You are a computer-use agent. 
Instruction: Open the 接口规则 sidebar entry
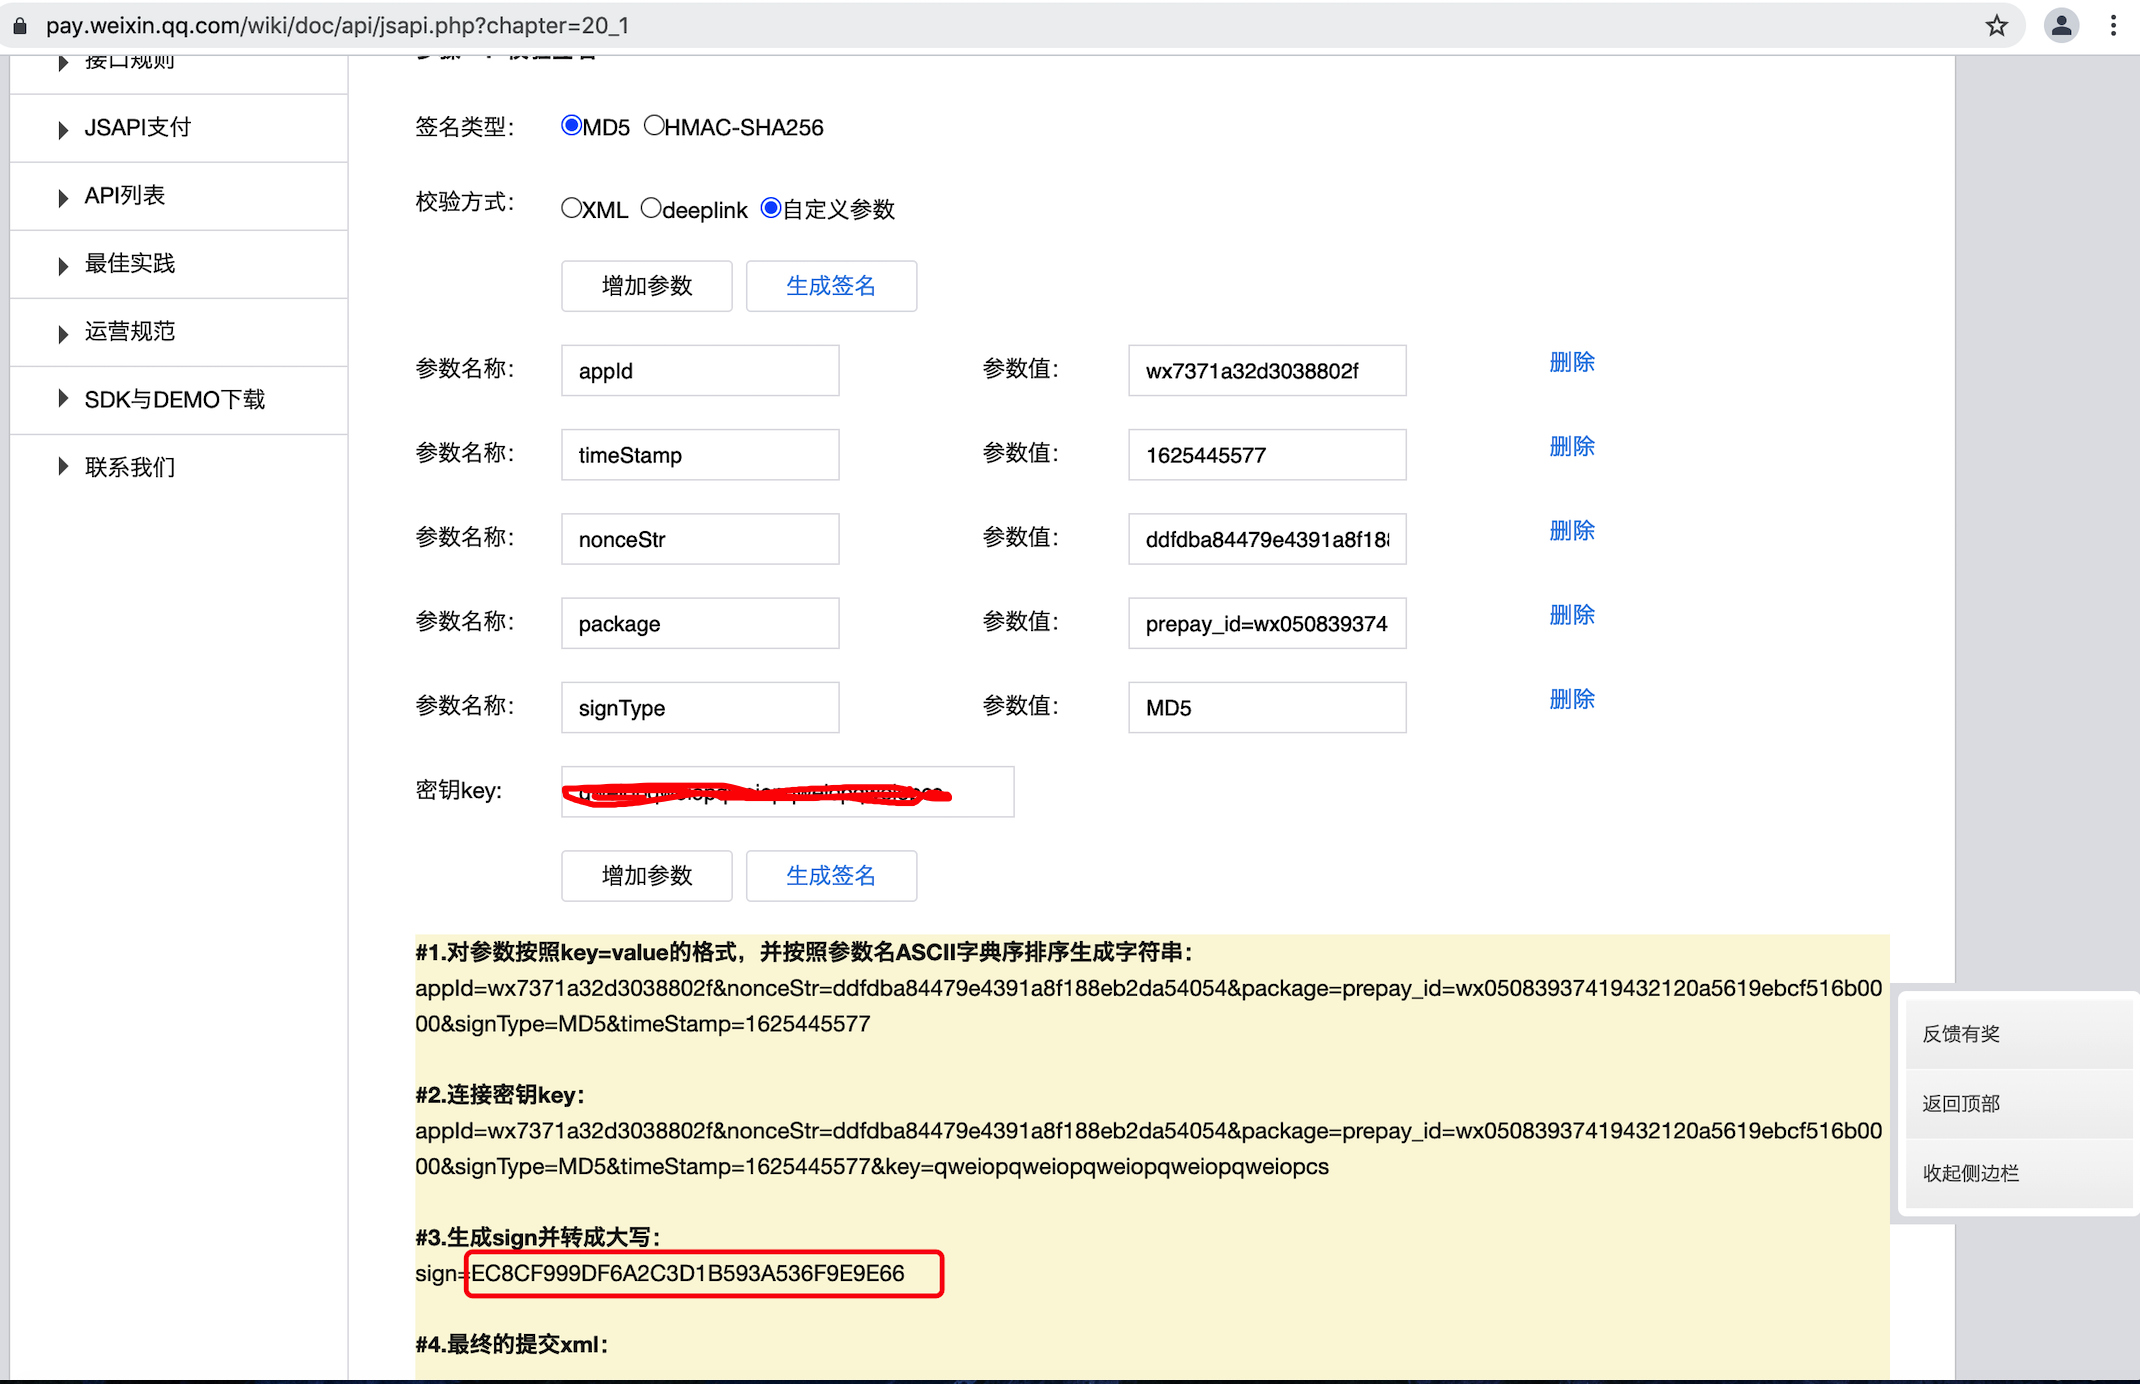(128, 60)
